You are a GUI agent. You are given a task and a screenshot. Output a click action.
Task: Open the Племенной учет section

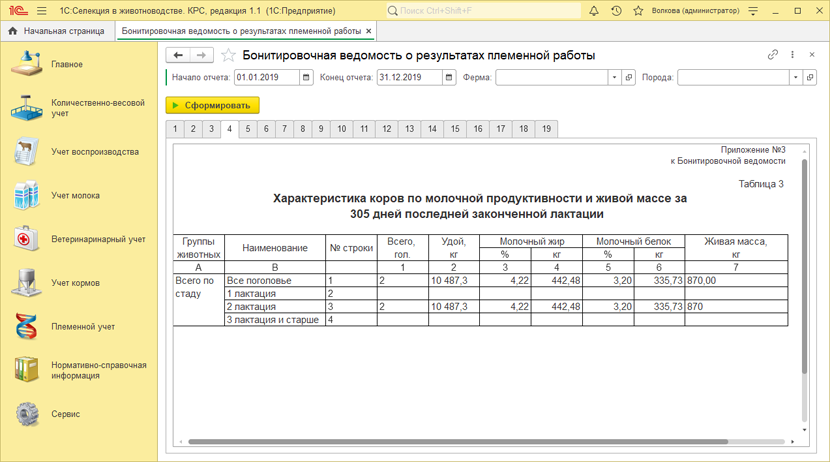click(82, 327)
